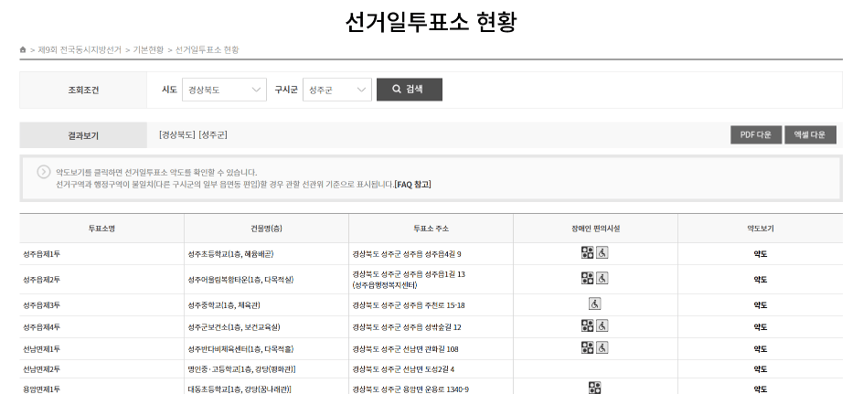Click the 검색 search button
Screen dimensions: 863x394
pos(409,90)
